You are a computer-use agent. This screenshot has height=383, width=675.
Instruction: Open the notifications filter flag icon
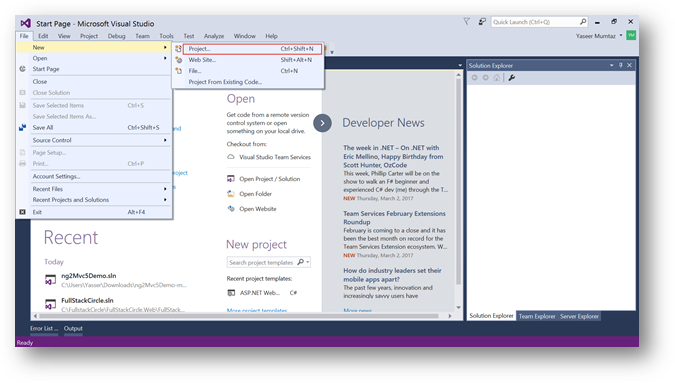[x=467, y=22]
